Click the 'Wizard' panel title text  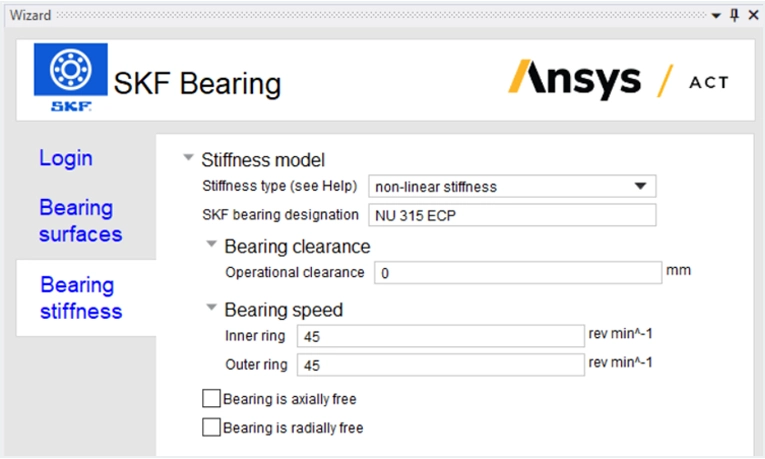30,15
